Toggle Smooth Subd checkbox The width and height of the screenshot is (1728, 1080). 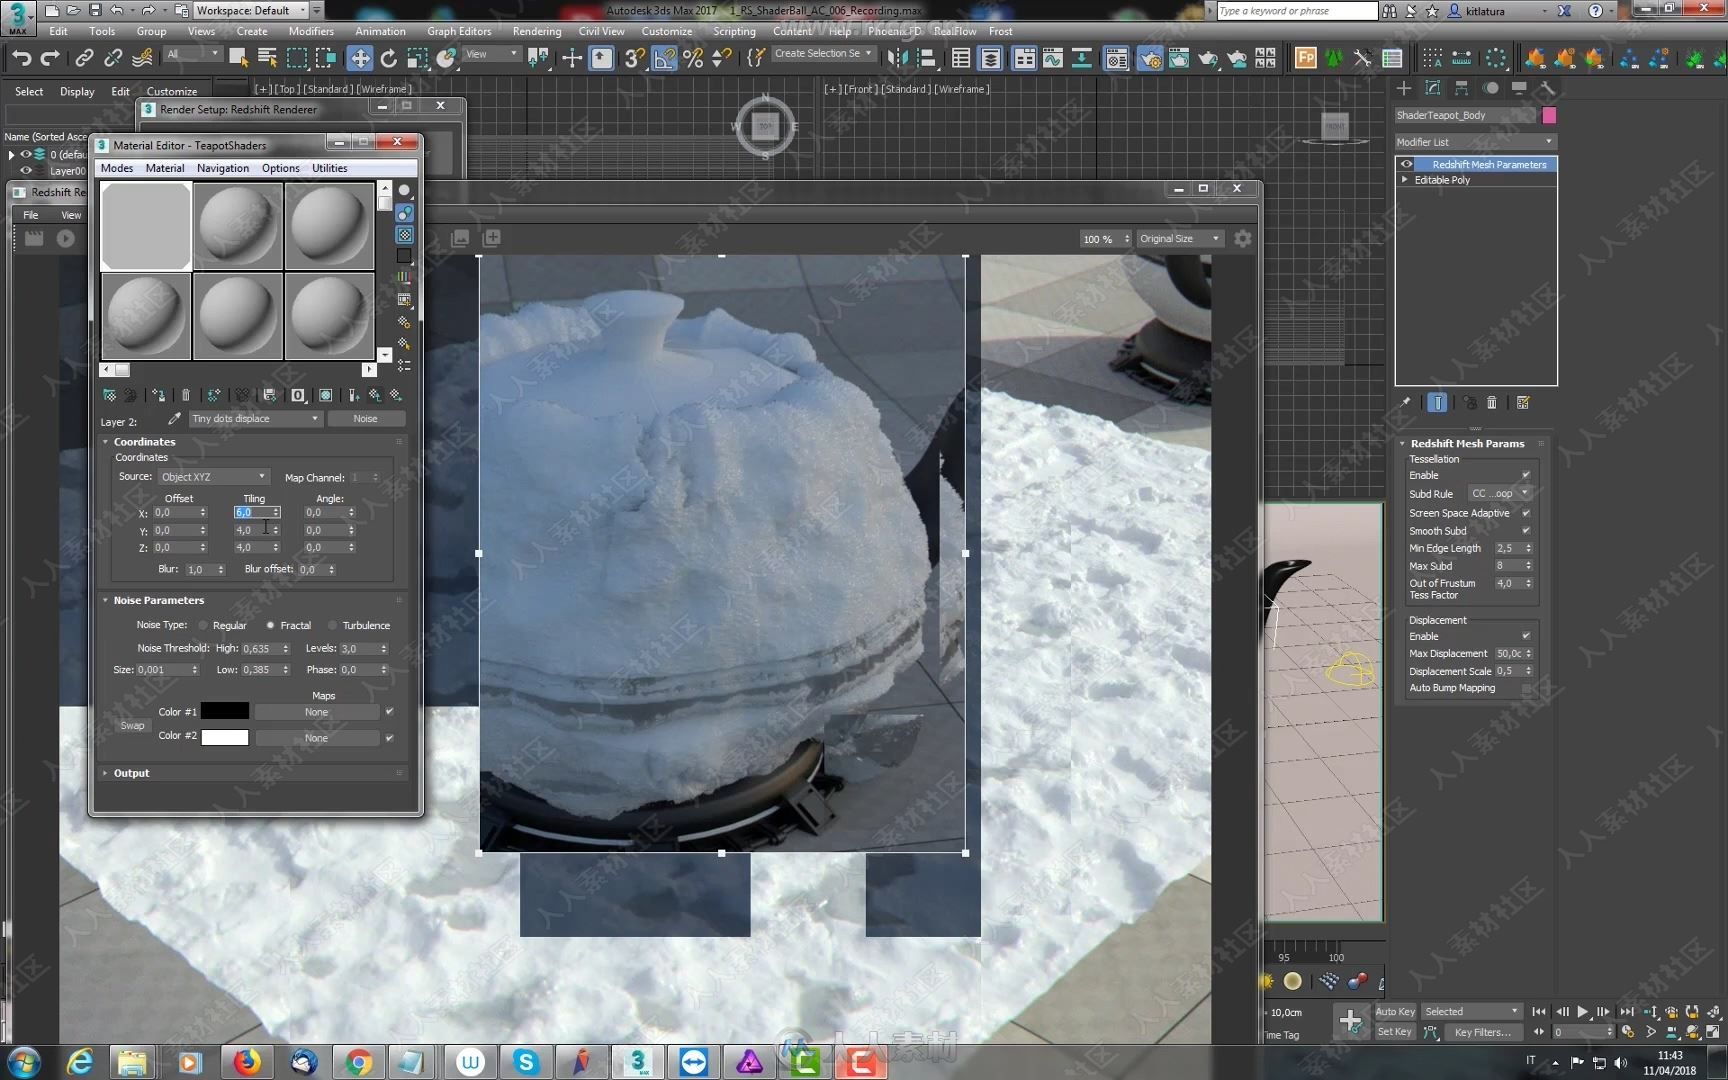1526,531
